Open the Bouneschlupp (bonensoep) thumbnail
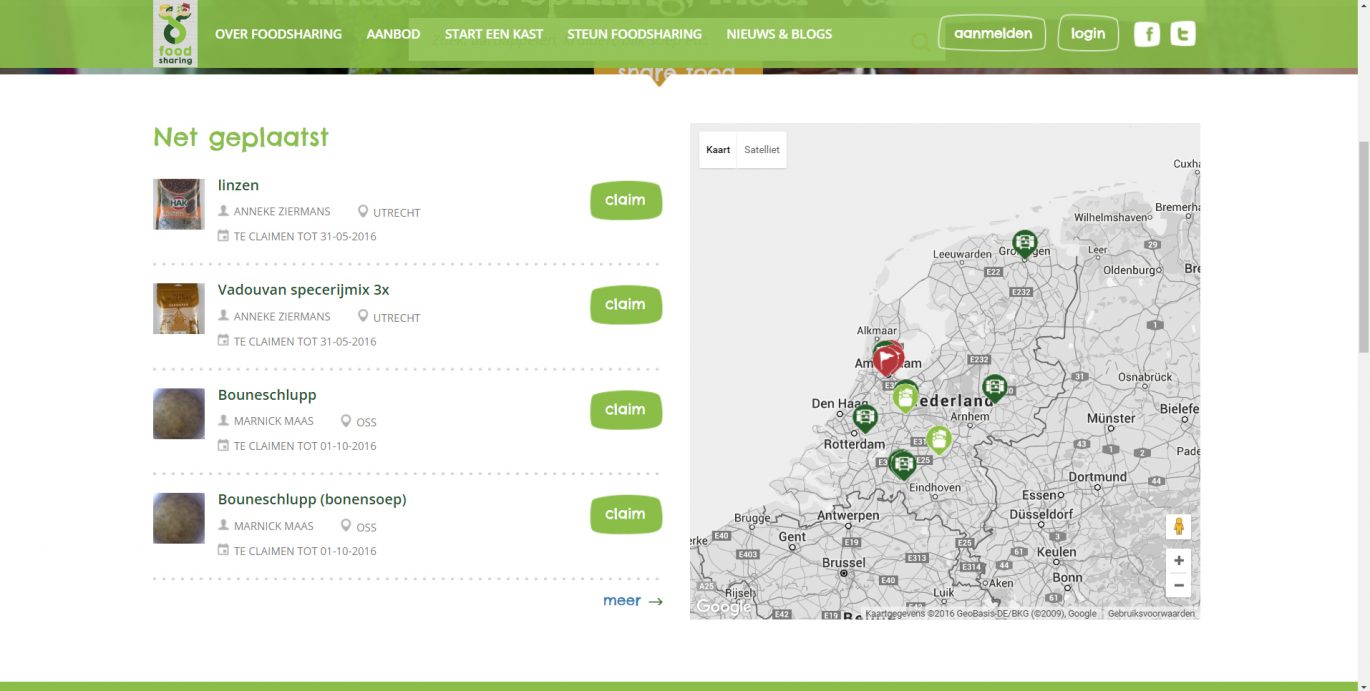1370x691 pixels. point(179,518)
